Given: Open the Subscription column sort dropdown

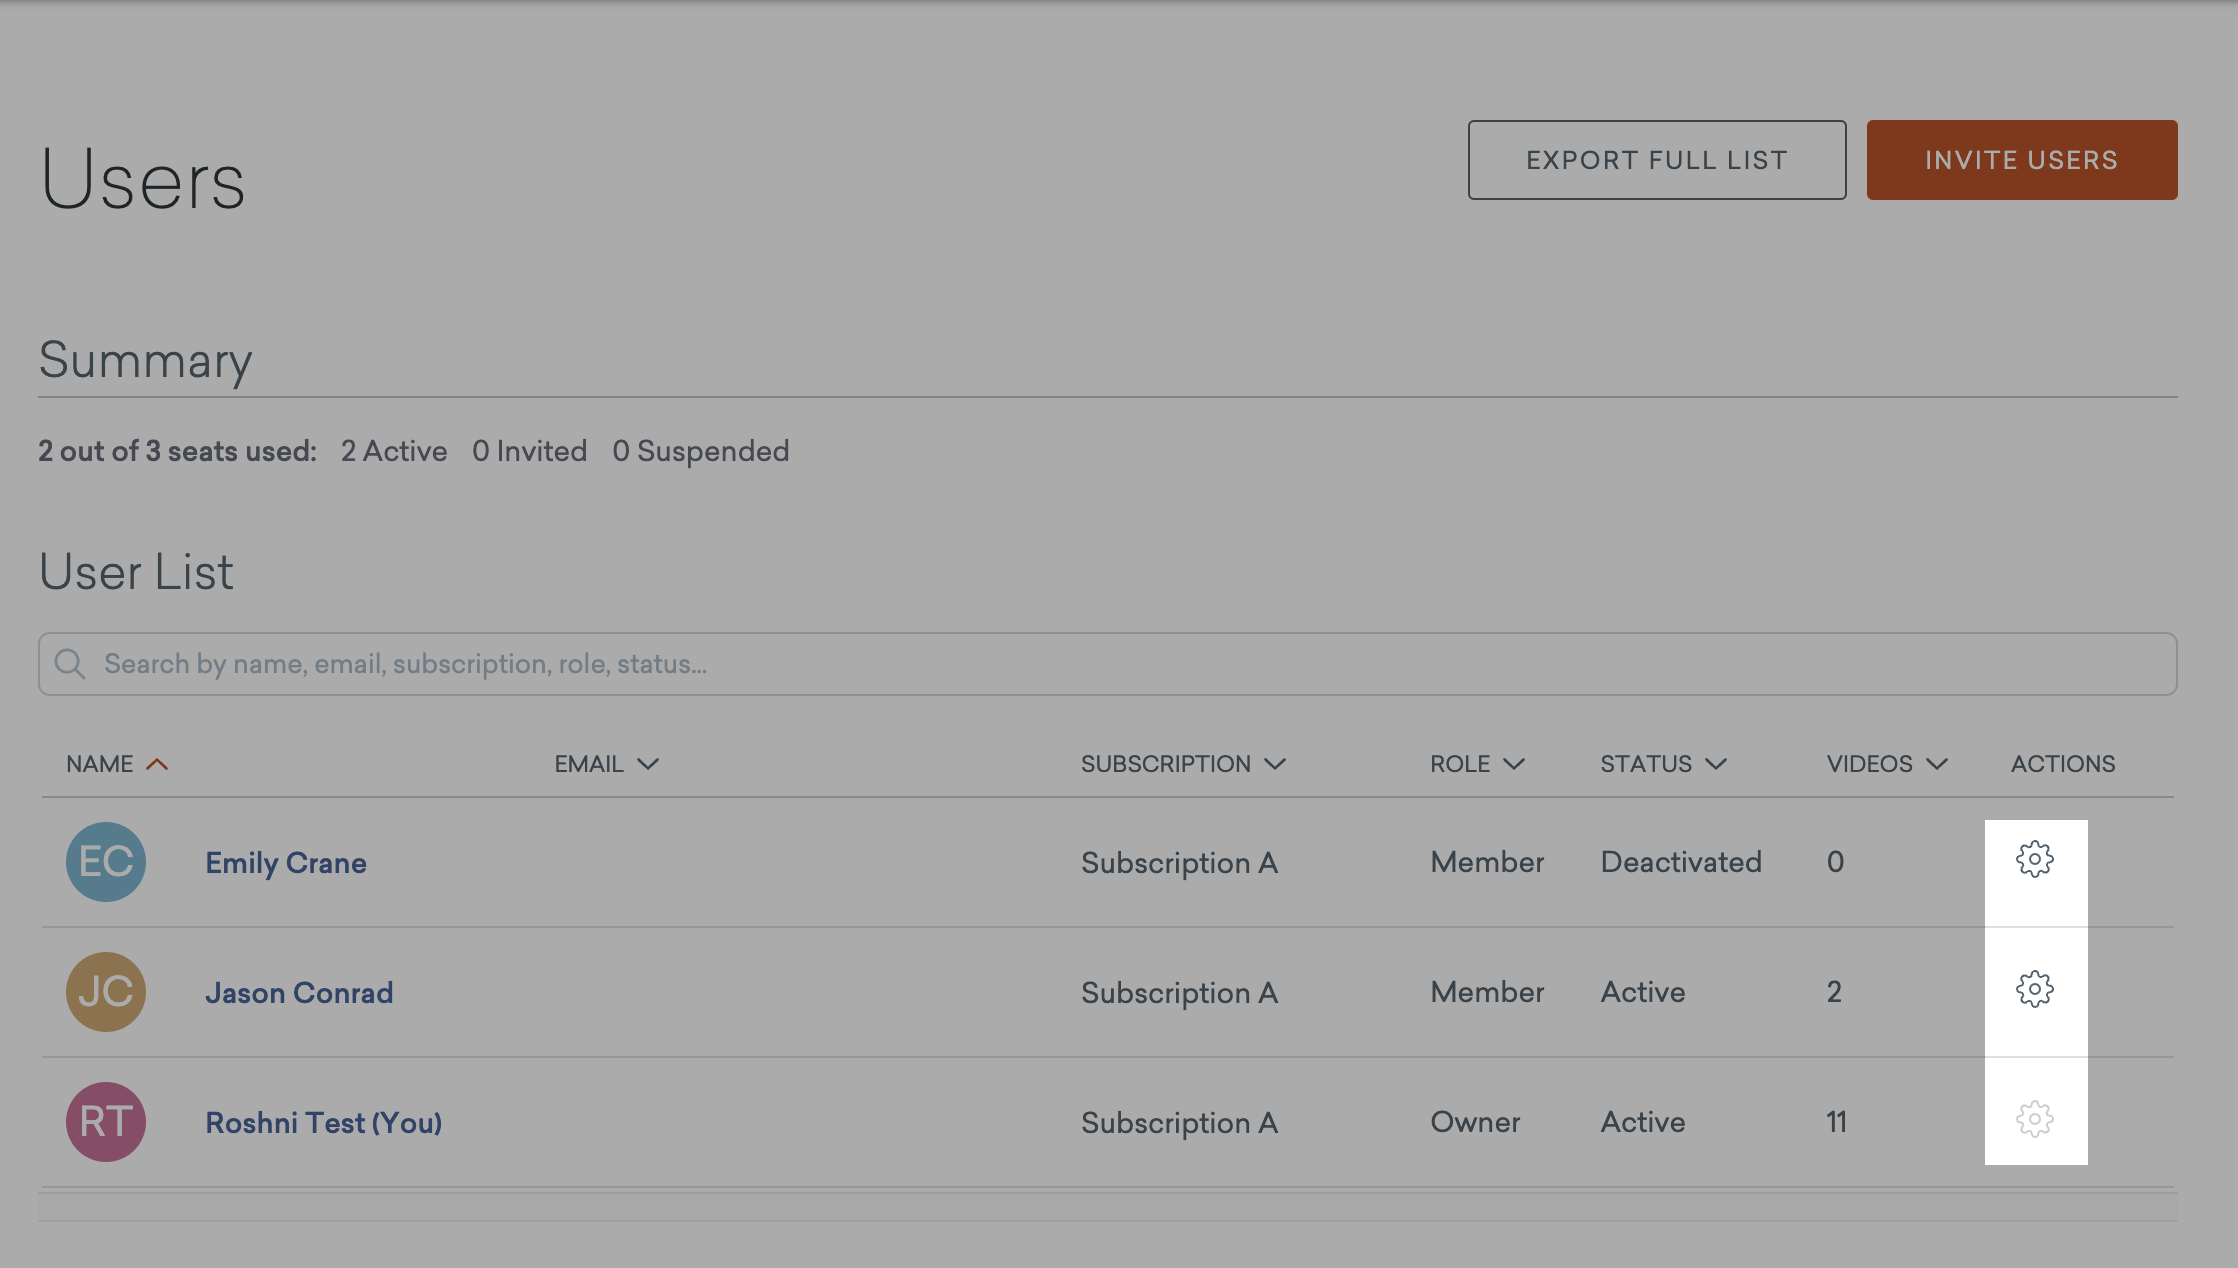Looking at the screenshot, I should 1275,764.
